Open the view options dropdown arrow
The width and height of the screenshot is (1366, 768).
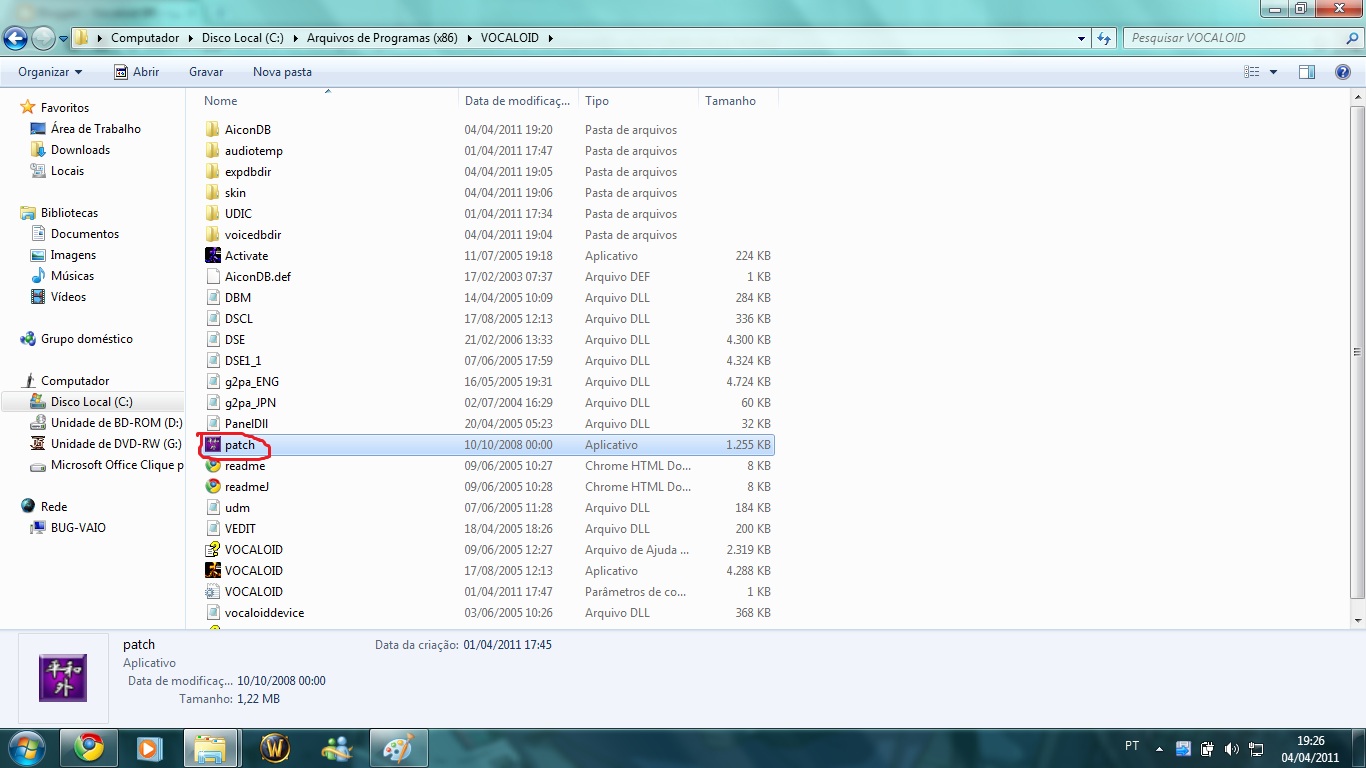(1273, 72)
